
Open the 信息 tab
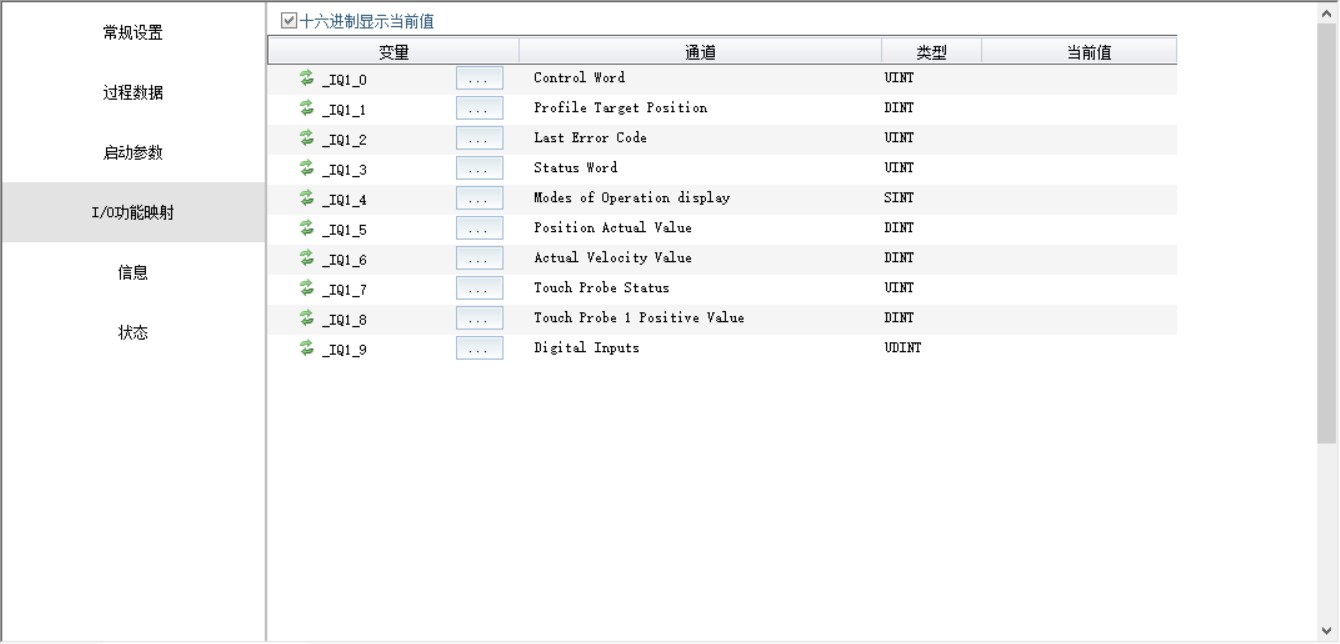click(x=133, y=272)
